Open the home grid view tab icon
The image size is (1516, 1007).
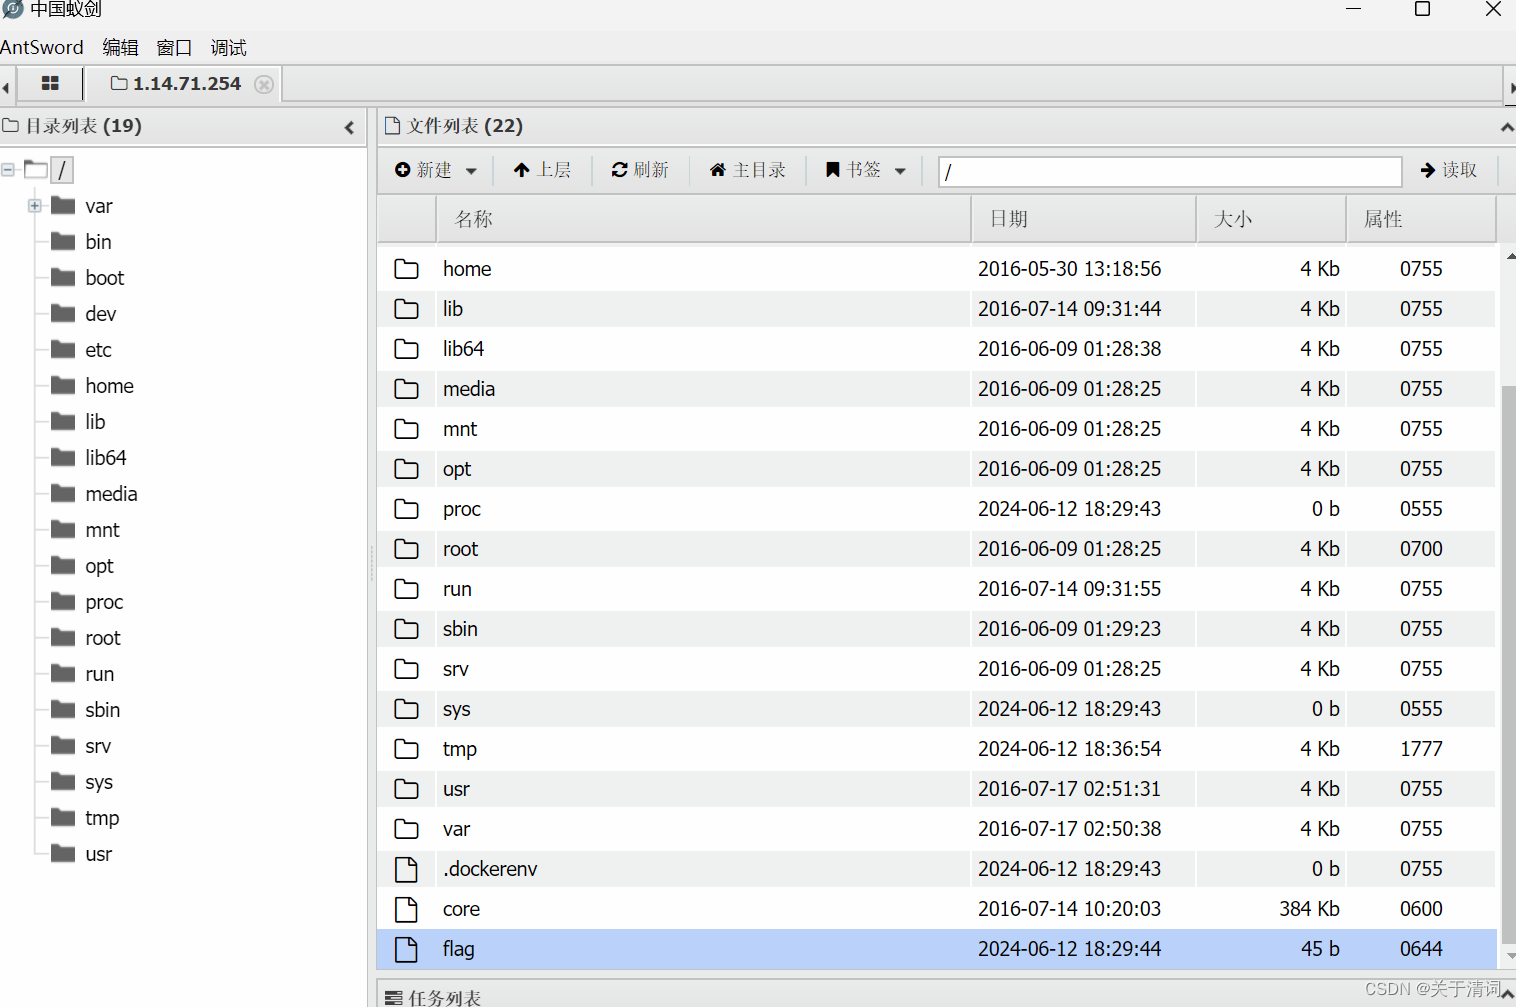point(50,84)
